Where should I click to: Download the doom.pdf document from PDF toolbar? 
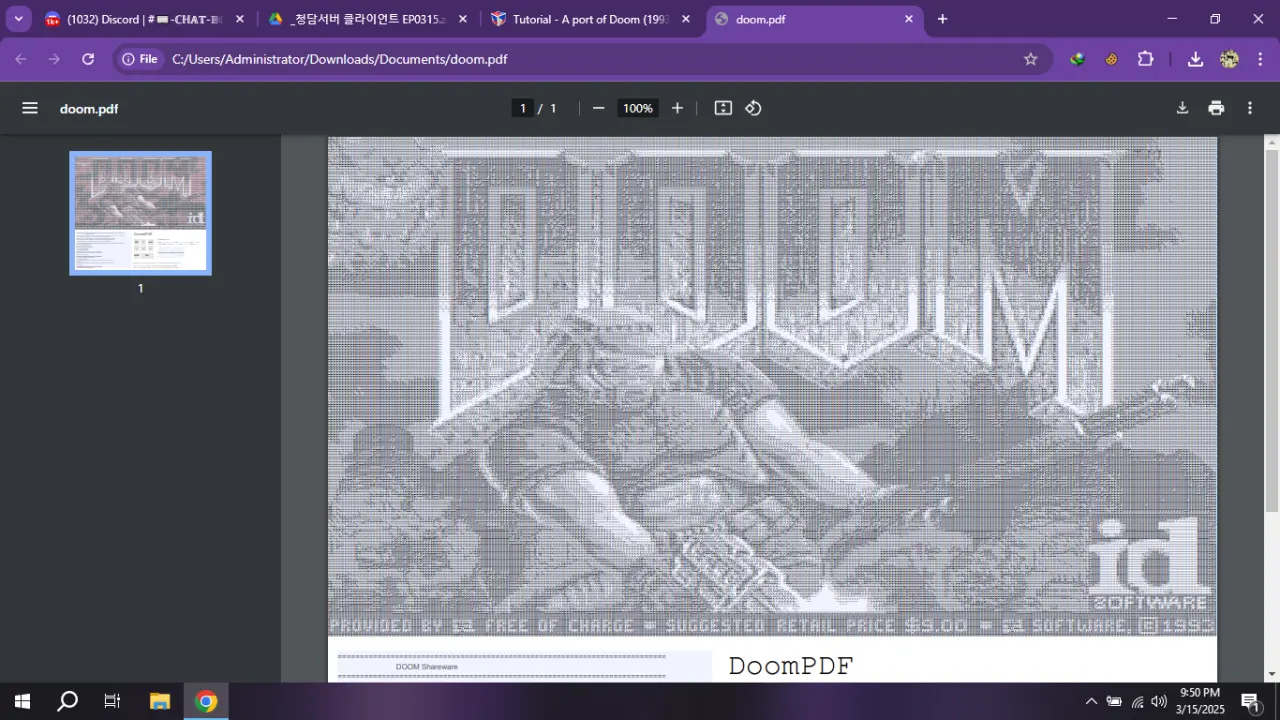tap(1182, 108)
